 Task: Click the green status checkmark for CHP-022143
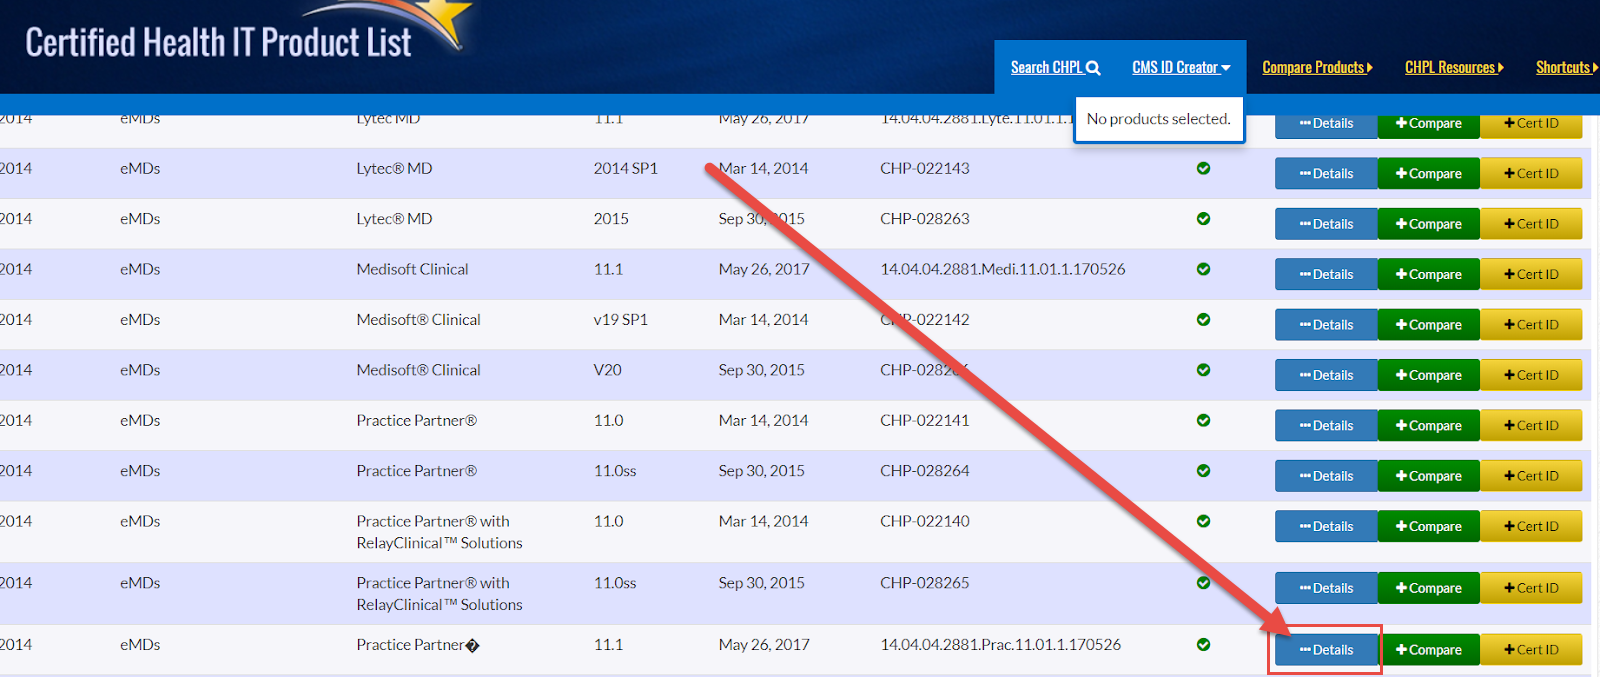click(1203, 168)
